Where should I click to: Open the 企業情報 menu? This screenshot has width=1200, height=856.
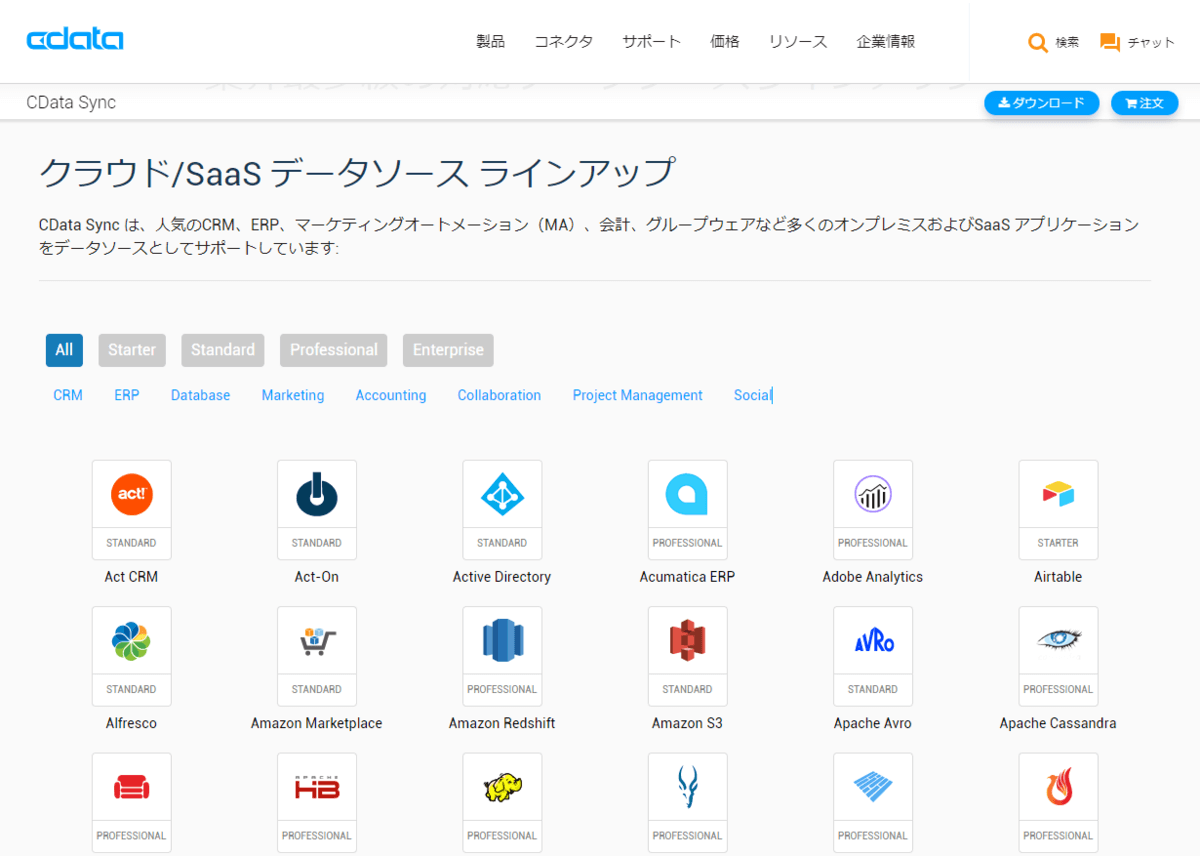[886, 41]
